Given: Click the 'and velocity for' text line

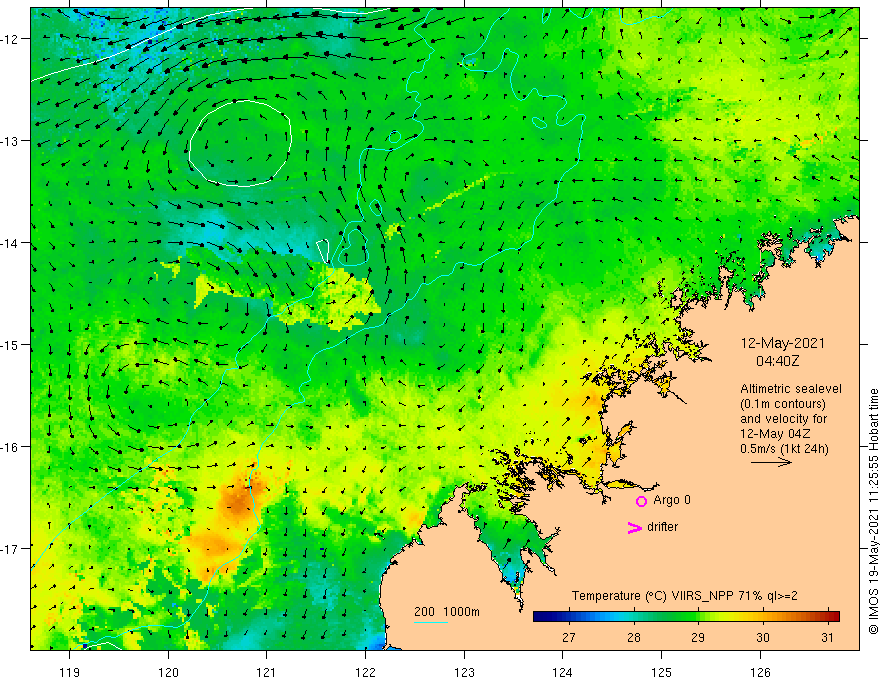Looking at the screenshot, I should click(783, 419).
